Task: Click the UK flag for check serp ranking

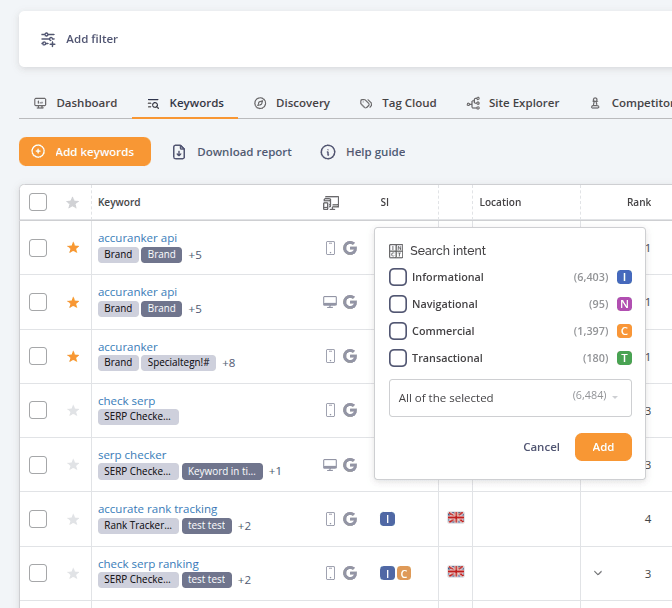Action: pyautogui.click(x=456, y=572)
